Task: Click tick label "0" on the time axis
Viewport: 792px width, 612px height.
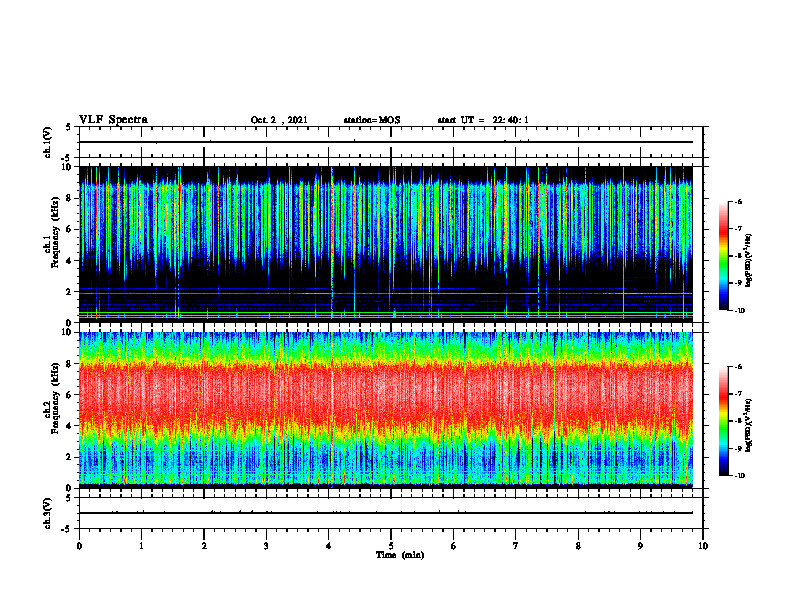Action: pos(79,546)
